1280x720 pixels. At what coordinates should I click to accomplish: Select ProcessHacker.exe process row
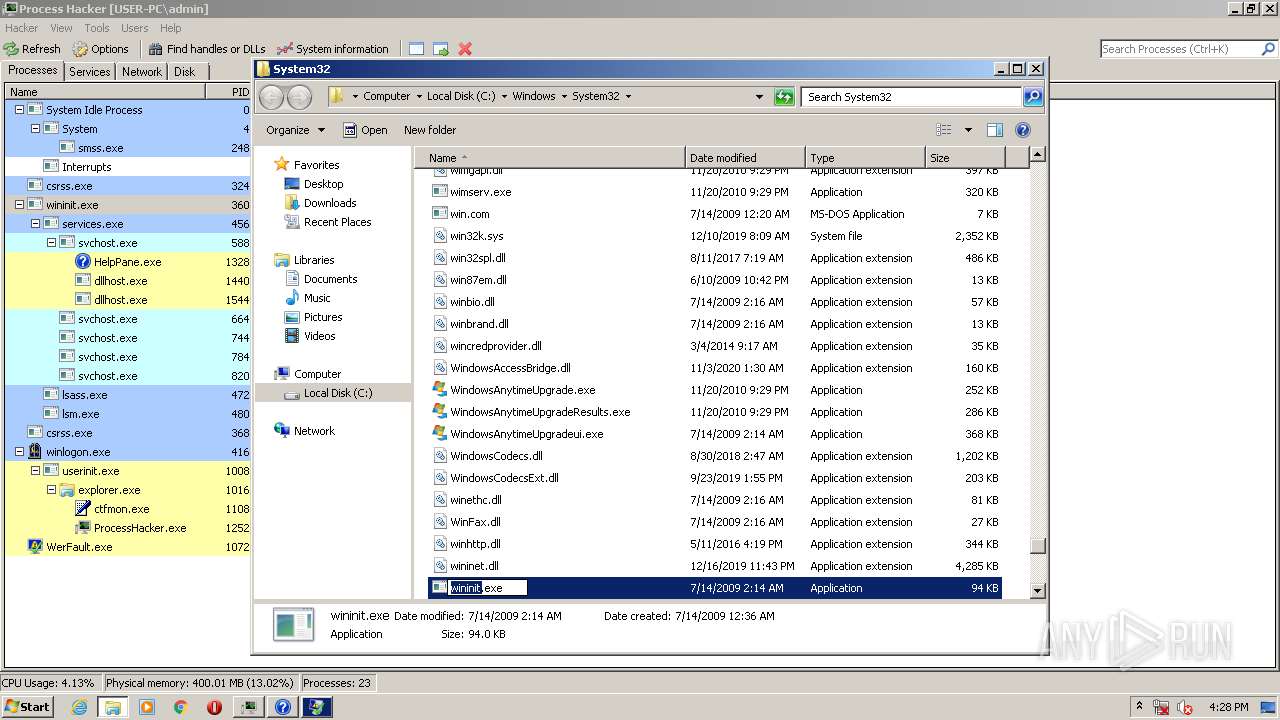tap(128, 528)
